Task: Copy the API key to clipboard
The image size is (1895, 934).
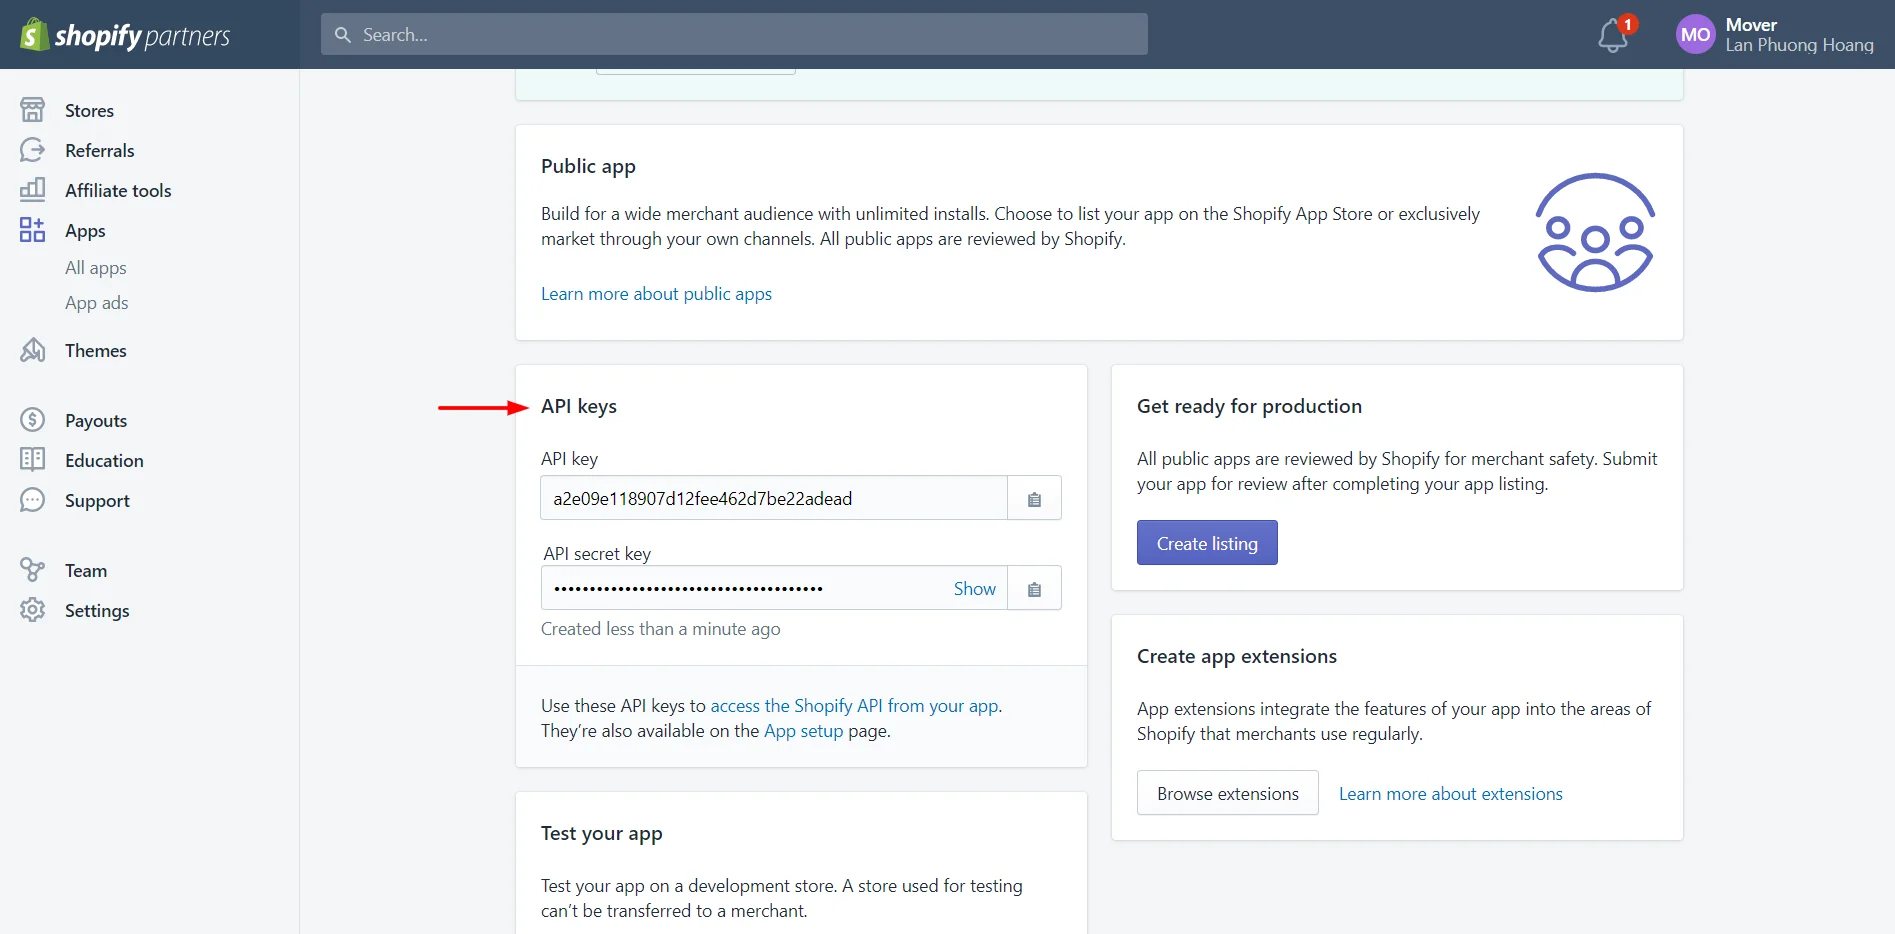Action: click(1034, 497)
